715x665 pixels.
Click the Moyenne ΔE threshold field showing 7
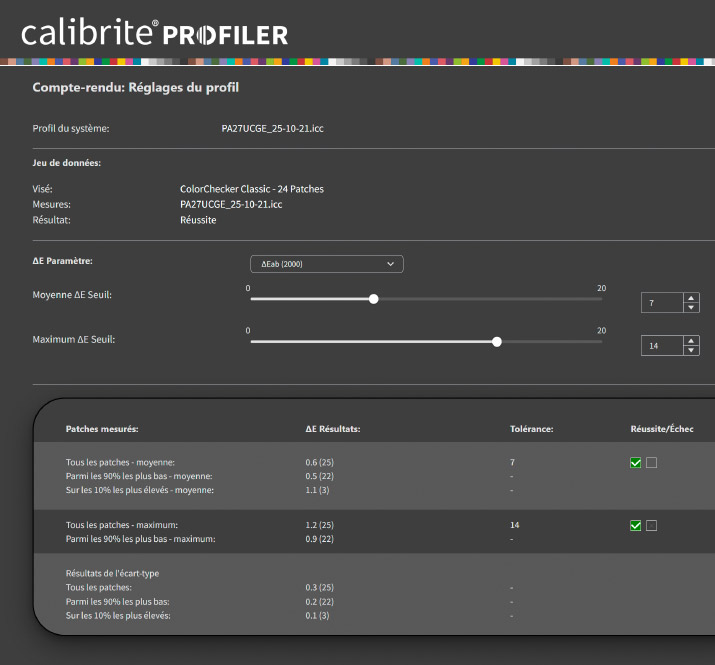coord(661,302)
